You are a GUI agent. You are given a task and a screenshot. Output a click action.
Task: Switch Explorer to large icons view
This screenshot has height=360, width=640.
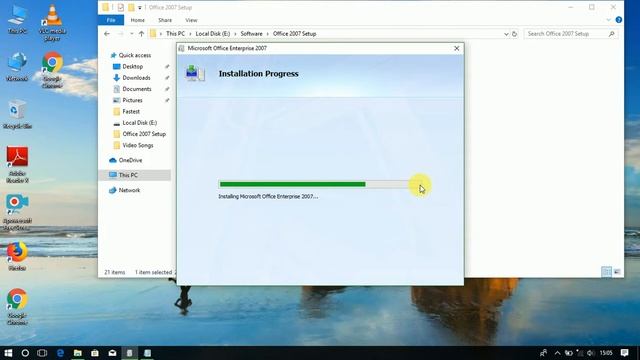tap(617, 272)
